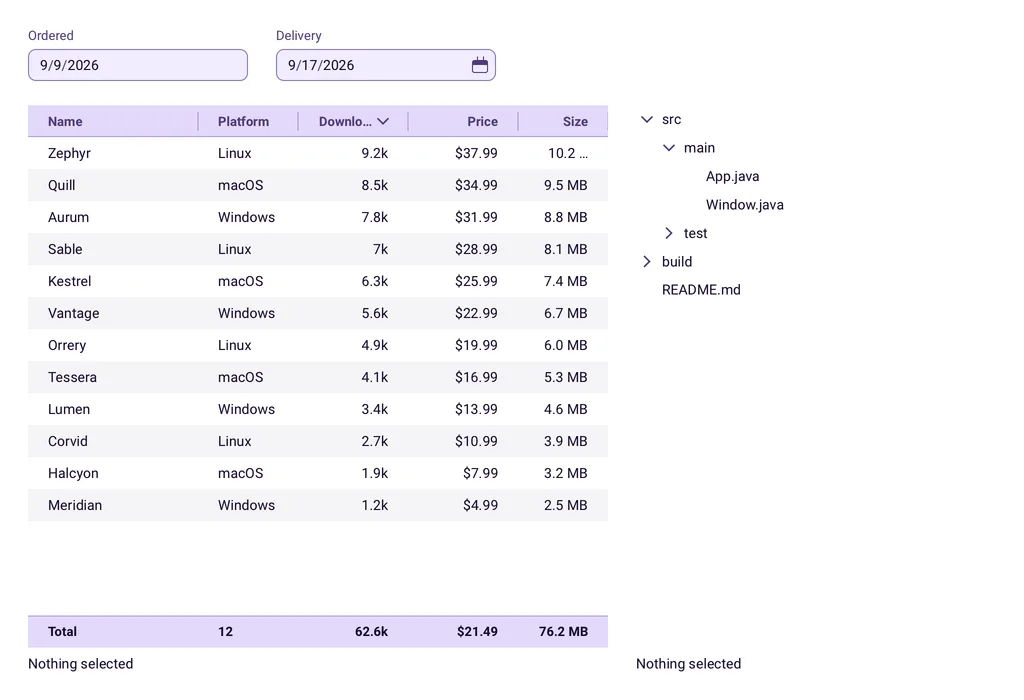Collapse the src folder chevron
1024x700 pixels.
coord(647,119)
